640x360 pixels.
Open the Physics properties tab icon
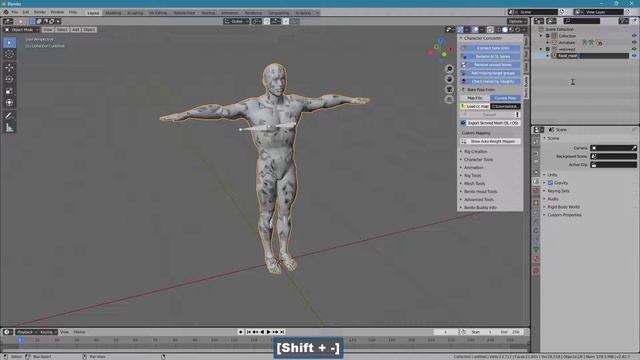pos(536,231)
